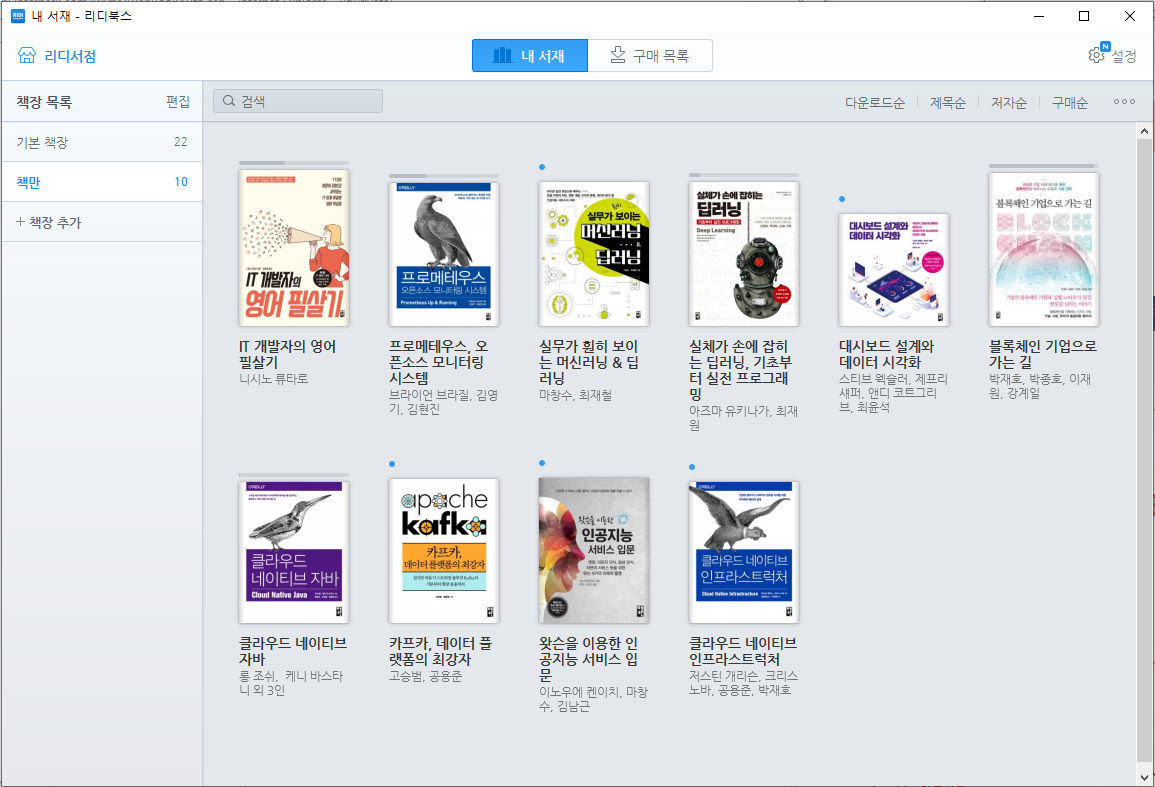
Task: Click the RIDI app logo in title bar
Action: coord(18,15)
